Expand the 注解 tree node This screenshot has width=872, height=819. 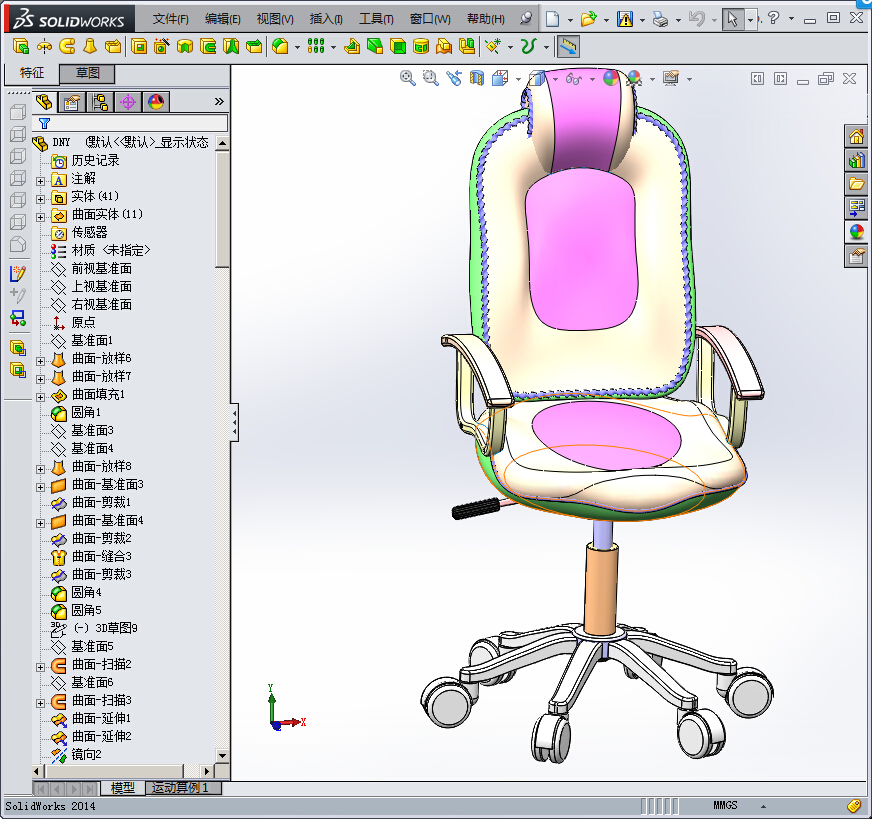pyautogui.click(x=41, y=181)
